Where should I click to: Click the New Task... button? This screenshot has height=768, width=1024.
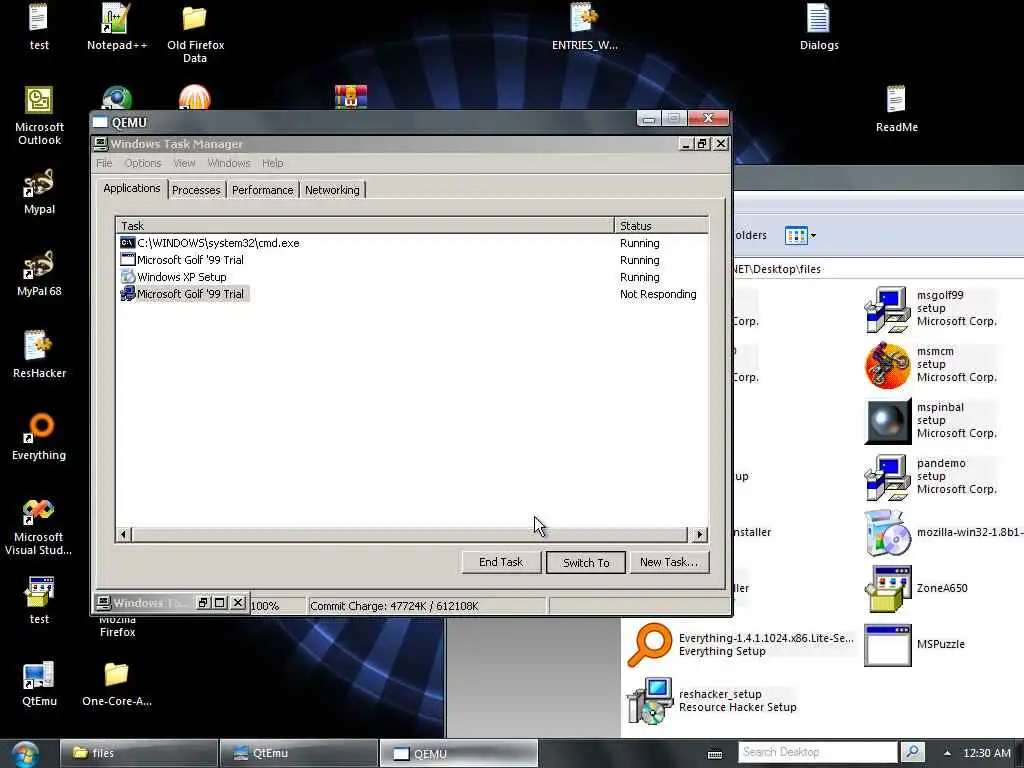[x=669, y=562]
